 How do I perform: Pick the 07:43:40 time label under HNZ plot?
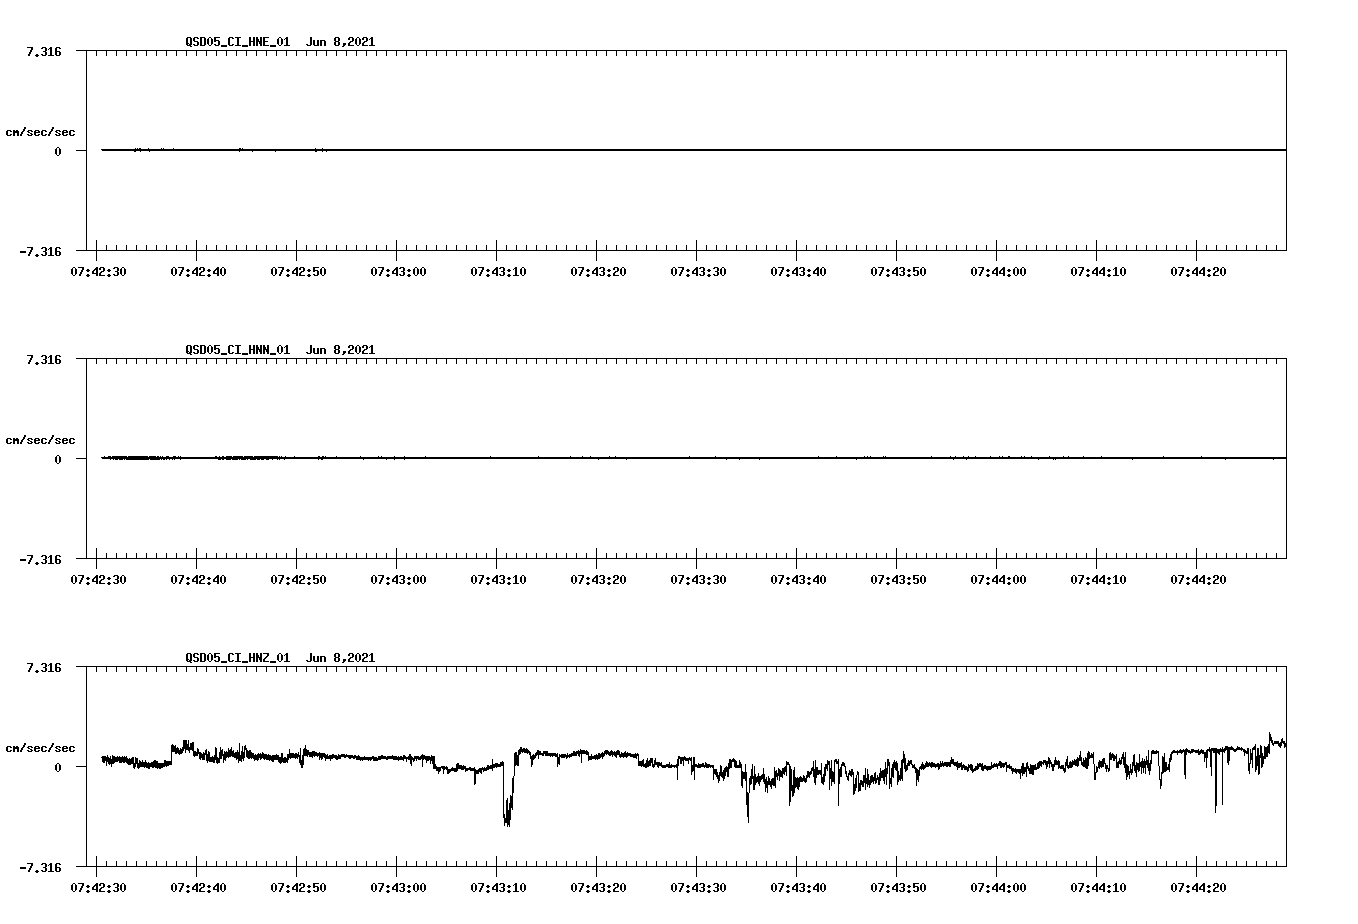click(798, 887)
